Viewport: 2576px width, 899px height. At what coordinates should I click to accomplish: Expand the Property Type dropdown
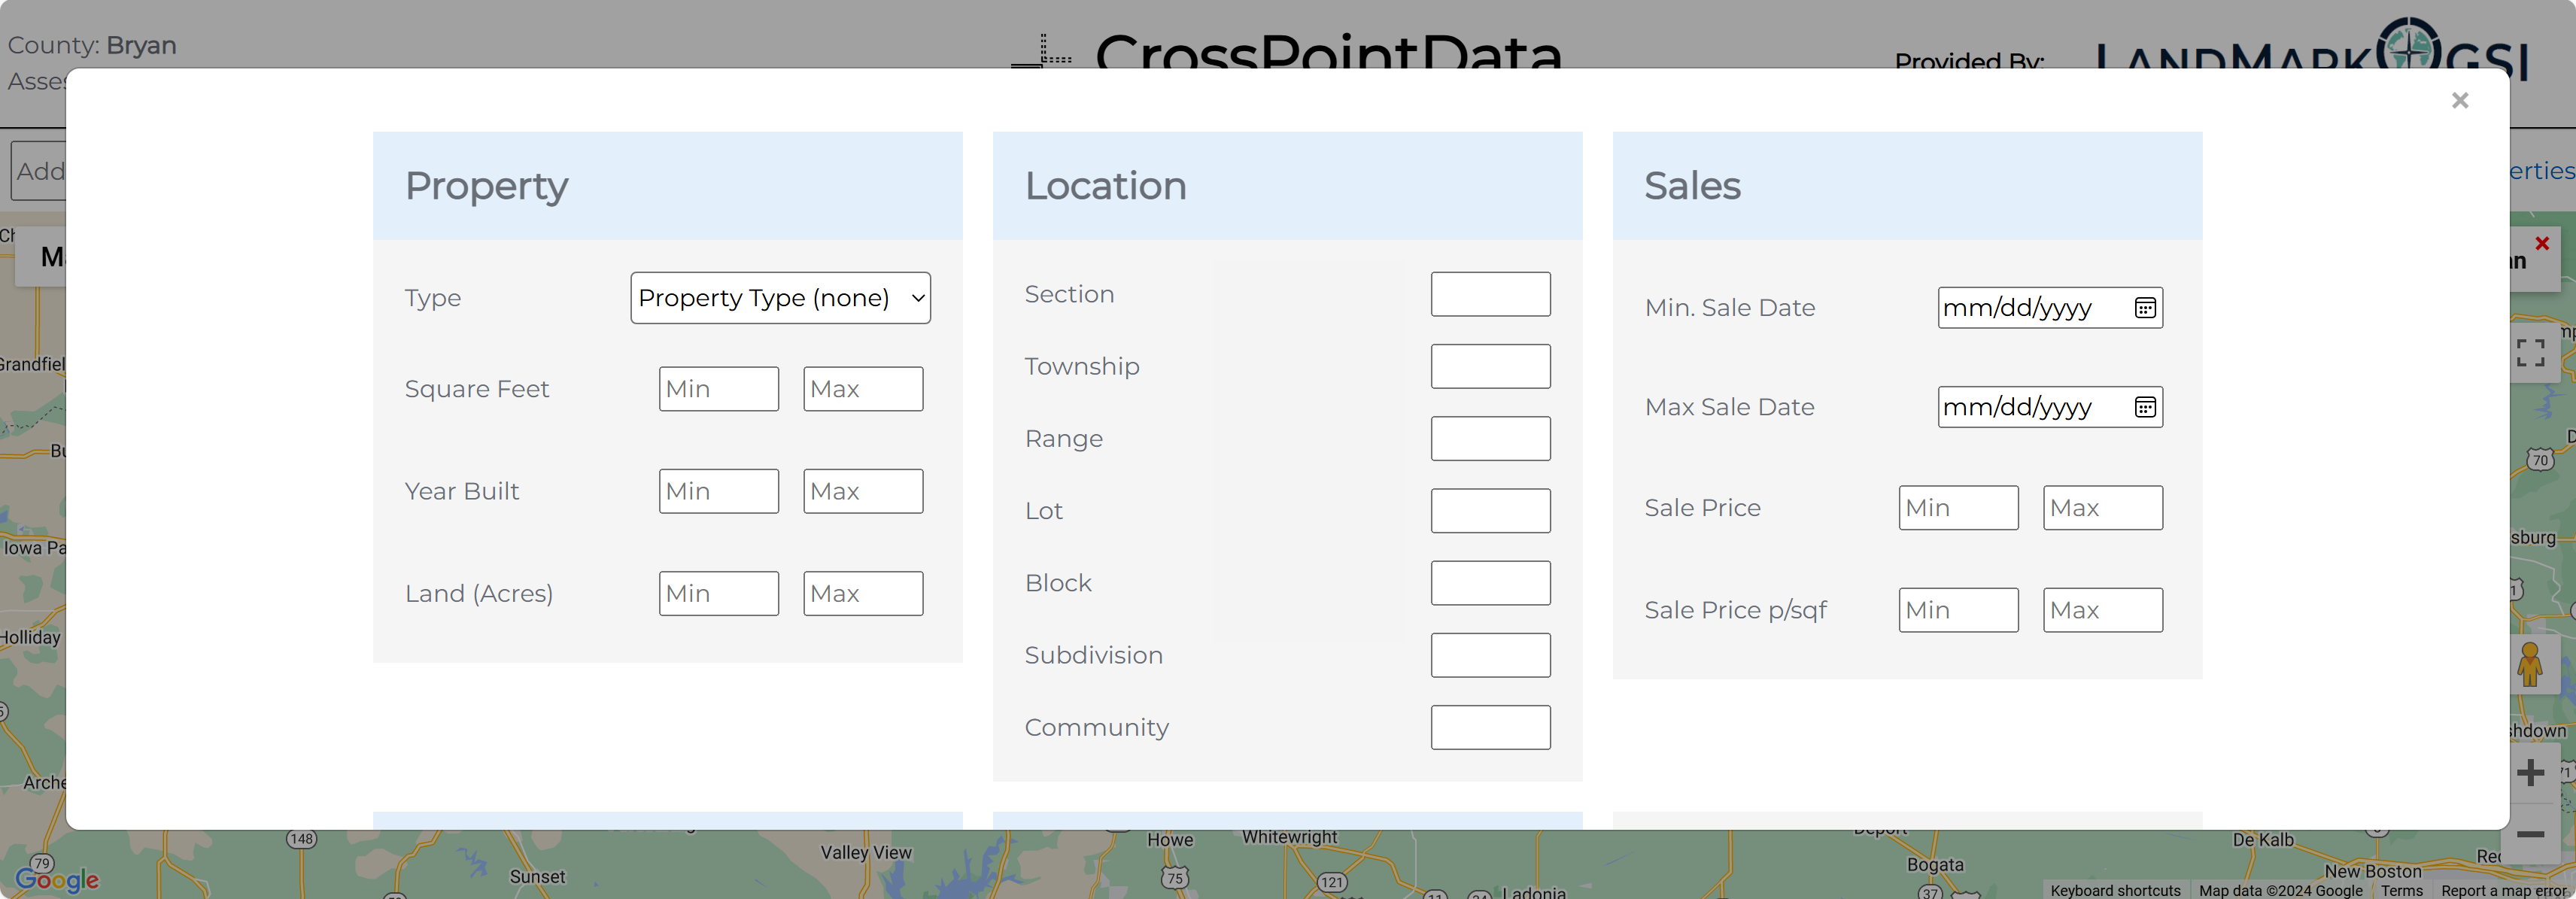click(780, 298)
